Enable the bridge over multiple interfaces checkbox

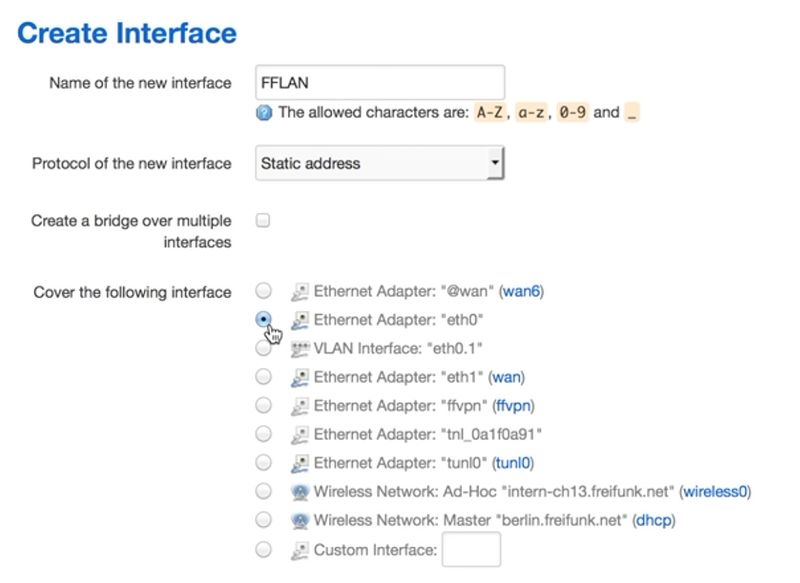point(263,221)
